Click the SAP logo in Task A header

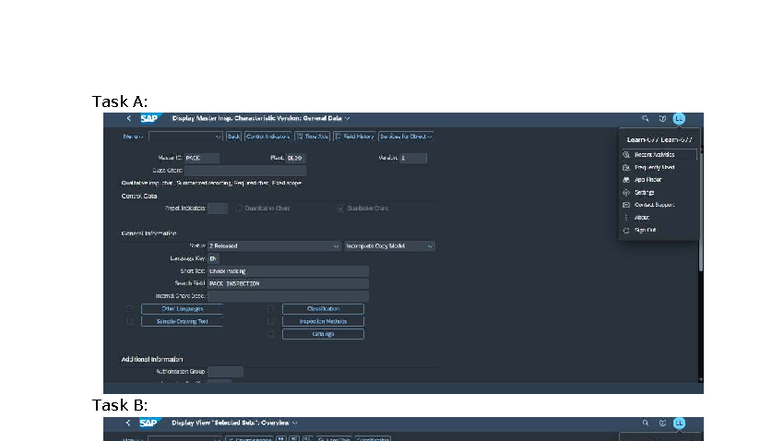pyautogui.click(x=149, y=118)
